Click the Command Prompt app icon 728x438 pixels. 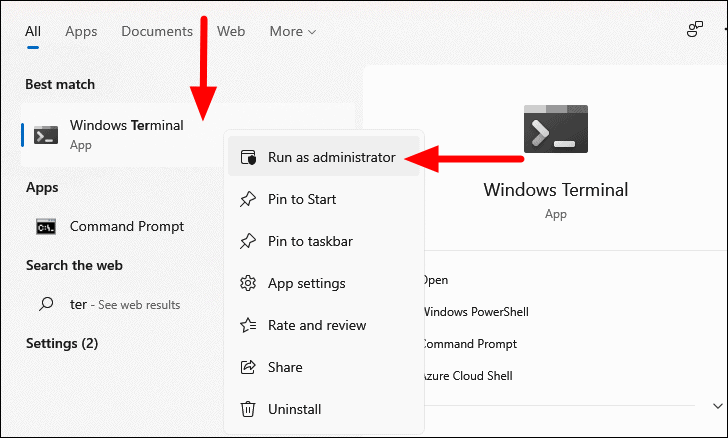coord(46,227)
